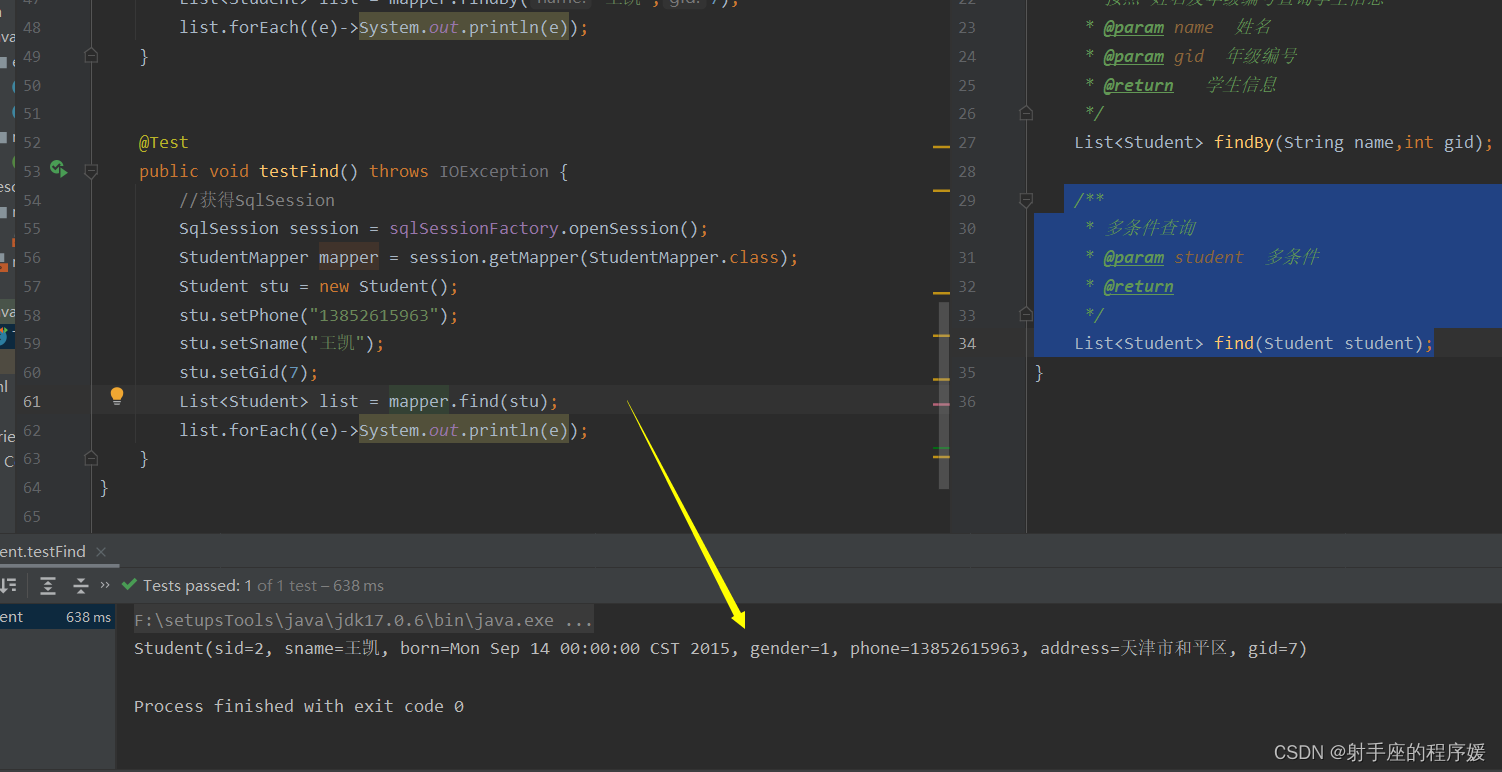This screenshot has height=772, width=1502.
Task: Click the green stripe mark in left editor
Action: (x=941, y=448)
